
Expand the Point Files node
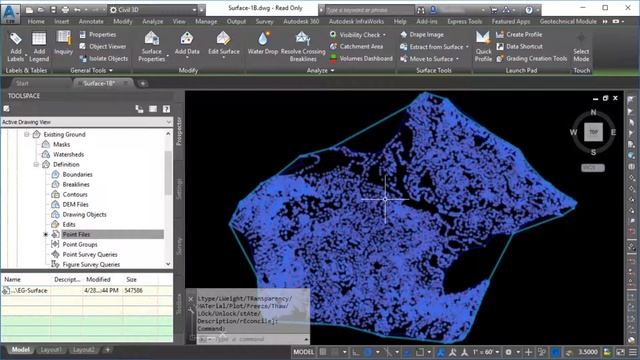click(45, 235)
